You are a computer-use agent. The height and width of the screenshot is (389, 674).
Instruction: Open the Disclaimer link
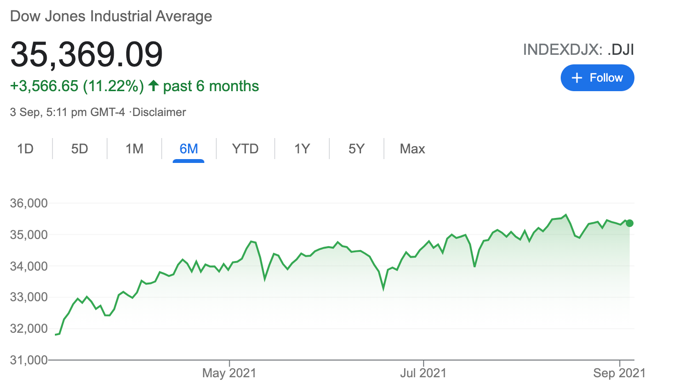click(x=159, y=112)
